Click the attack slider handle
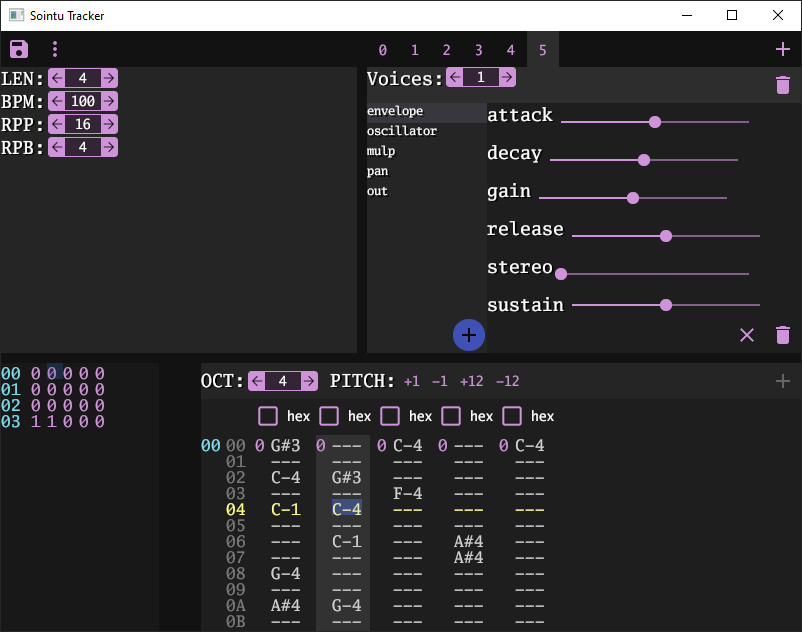The image size is (802, 632). [655, 122]
